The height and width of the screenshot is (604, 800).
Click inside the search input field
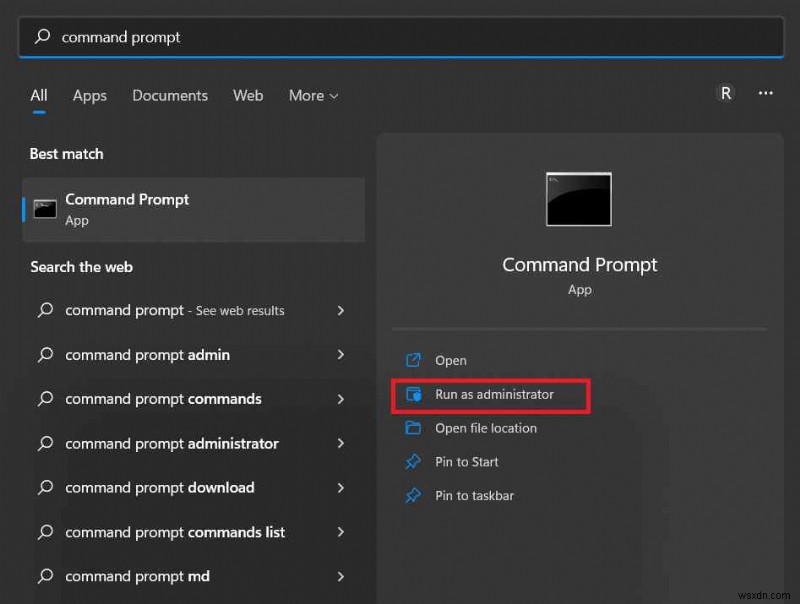[300, 37]
